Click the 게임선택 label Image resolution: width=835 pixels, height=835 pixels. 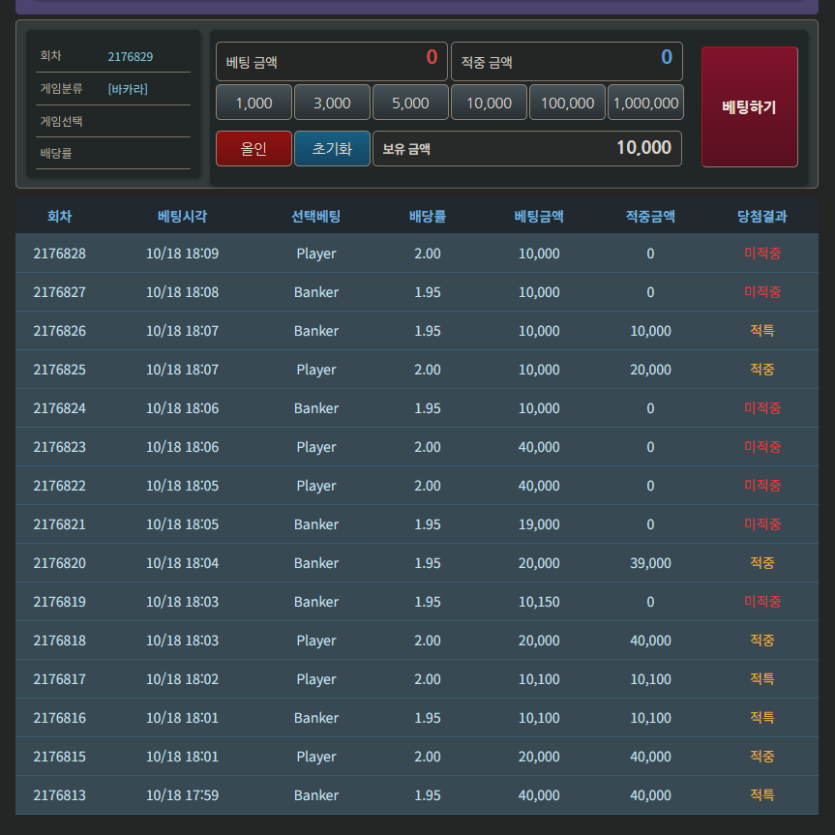(x=61, y=121)
